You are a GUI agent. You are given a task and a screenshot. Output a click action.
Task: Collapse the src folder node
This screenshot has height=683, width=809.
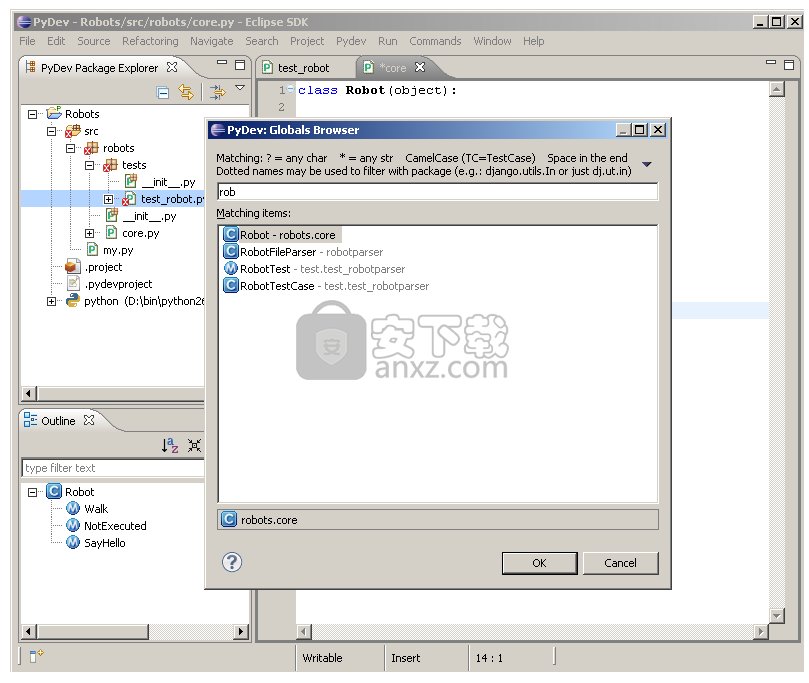(x=52, y=131)
